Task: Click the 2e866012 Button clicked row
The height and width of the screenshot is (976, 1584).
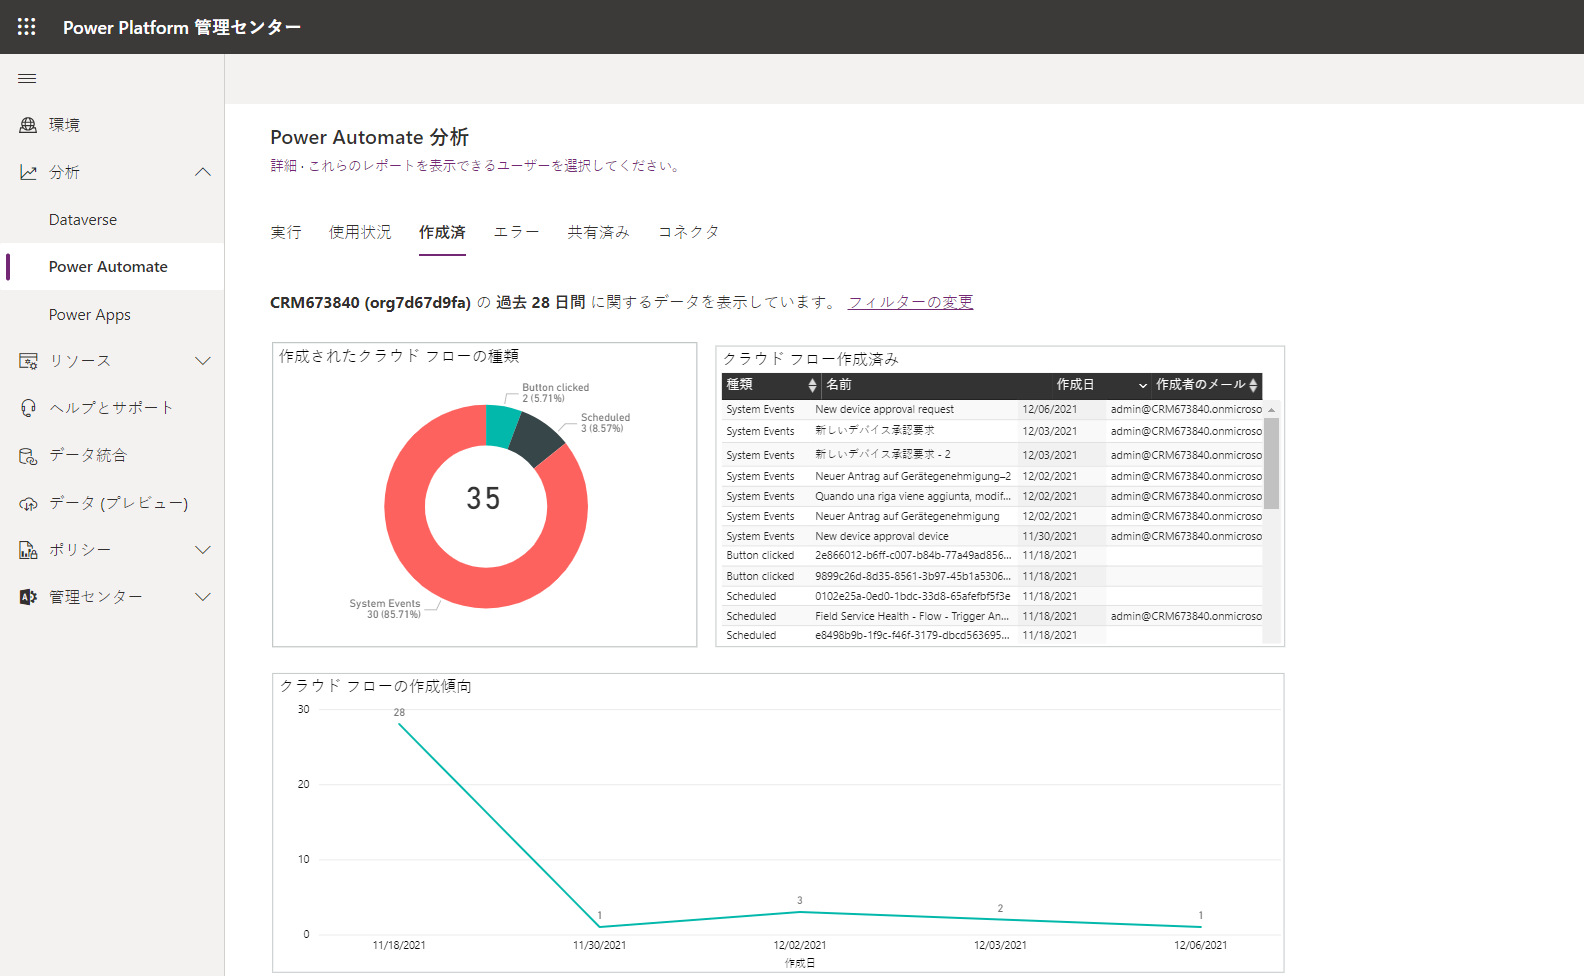Action: tap(992, 555)
